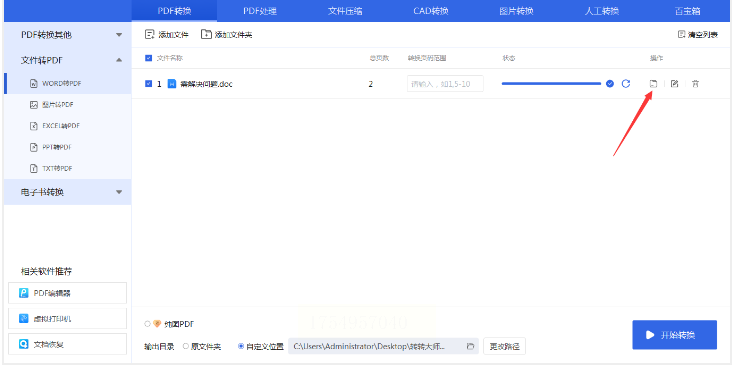Click the 添加文件 icon button
The image size is (733, 368).
[150, 34]
